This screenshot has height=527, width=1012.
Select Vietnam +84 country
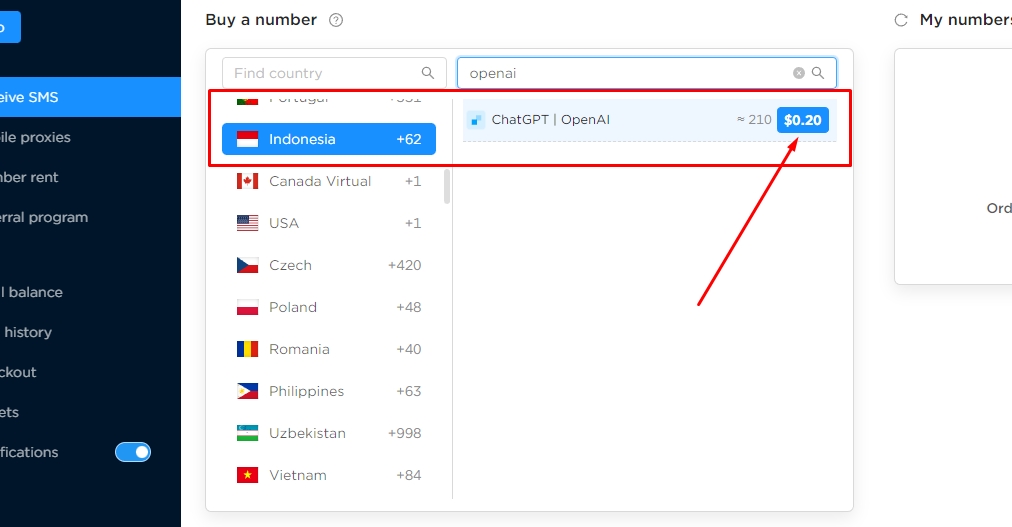(329, 475)
